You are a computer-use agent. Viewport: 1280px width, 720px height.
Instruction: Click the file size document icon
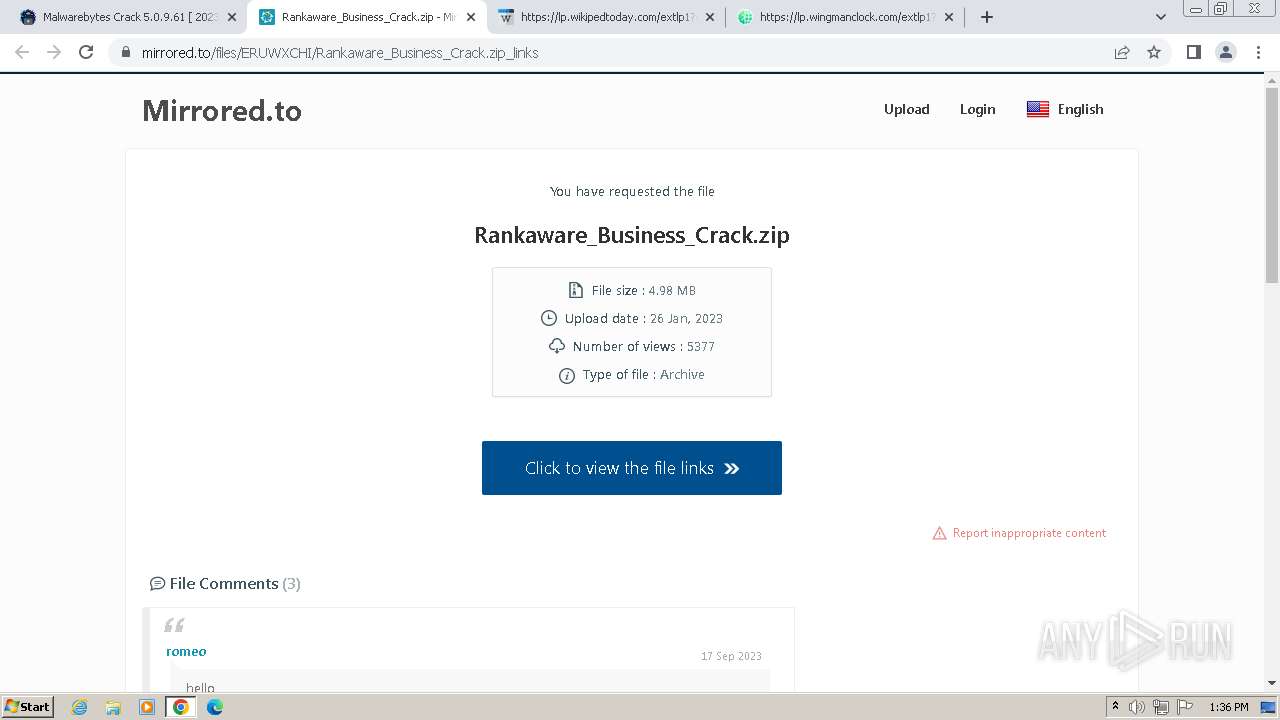(x=575, y=290)
